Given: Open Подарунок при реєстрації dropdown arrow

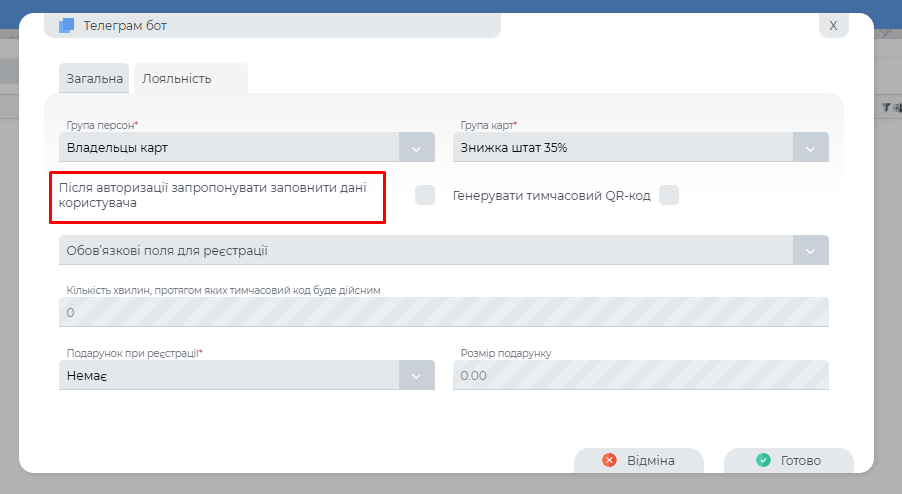Looking at the screenshot, I should 417,375.
